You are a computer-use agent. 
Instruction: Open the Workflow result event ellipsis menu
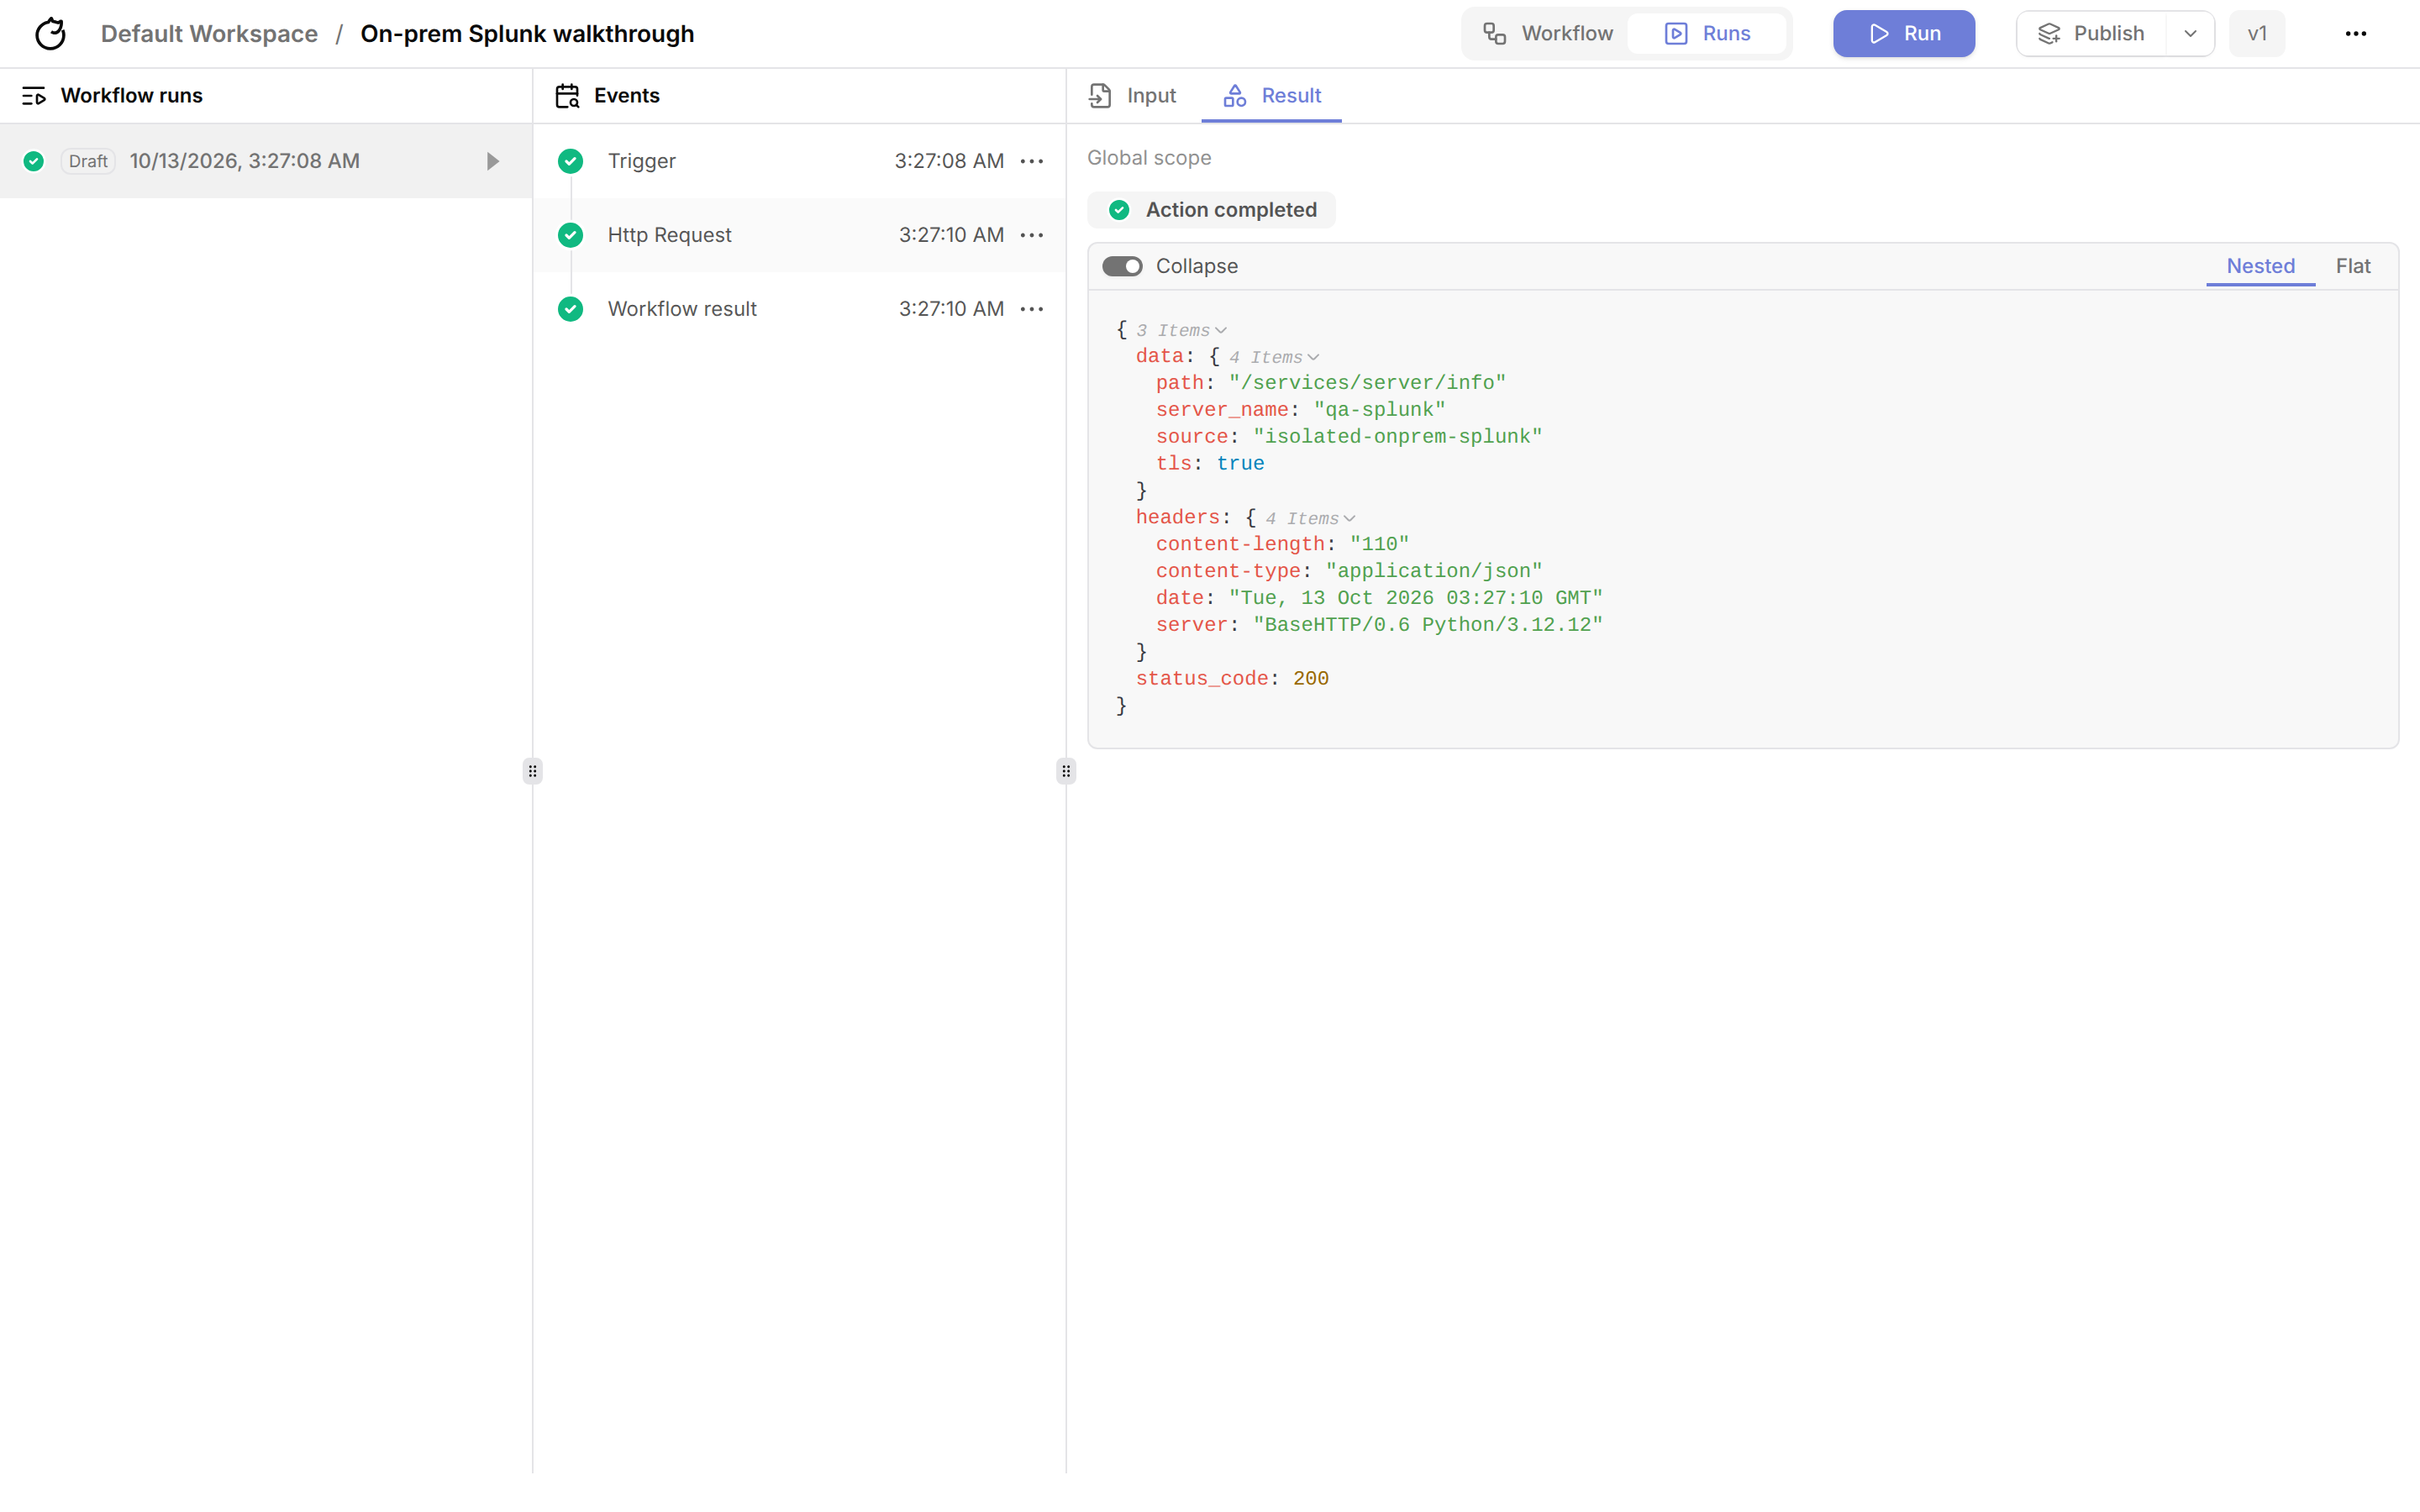tap(1032, 309)
